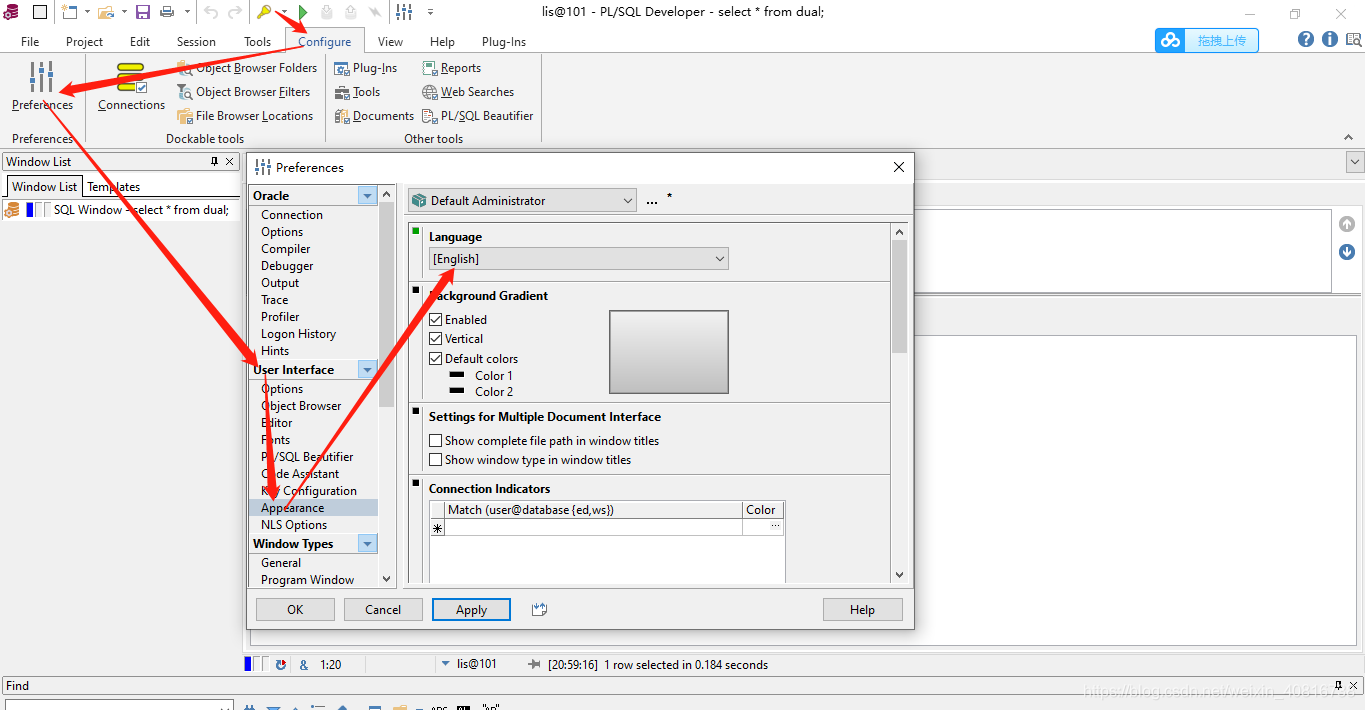The height and width of the screenshot is (710, 1365).
Task: Click the import/export preferences icon beside Apply
Action: [x=540, y=609]
